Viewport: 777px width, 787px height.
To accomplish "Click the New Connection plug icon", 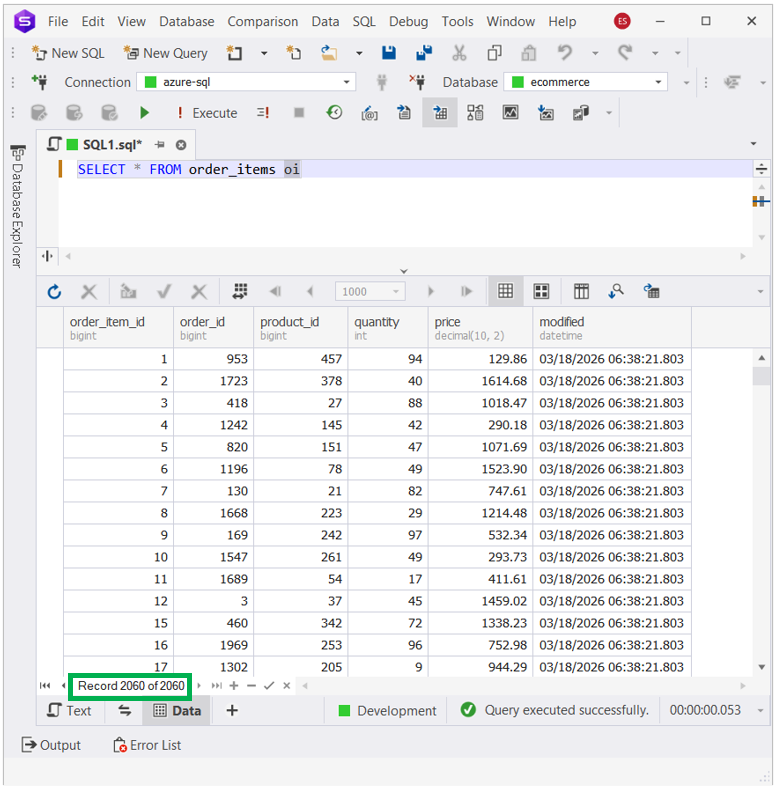I will point(40,82).
